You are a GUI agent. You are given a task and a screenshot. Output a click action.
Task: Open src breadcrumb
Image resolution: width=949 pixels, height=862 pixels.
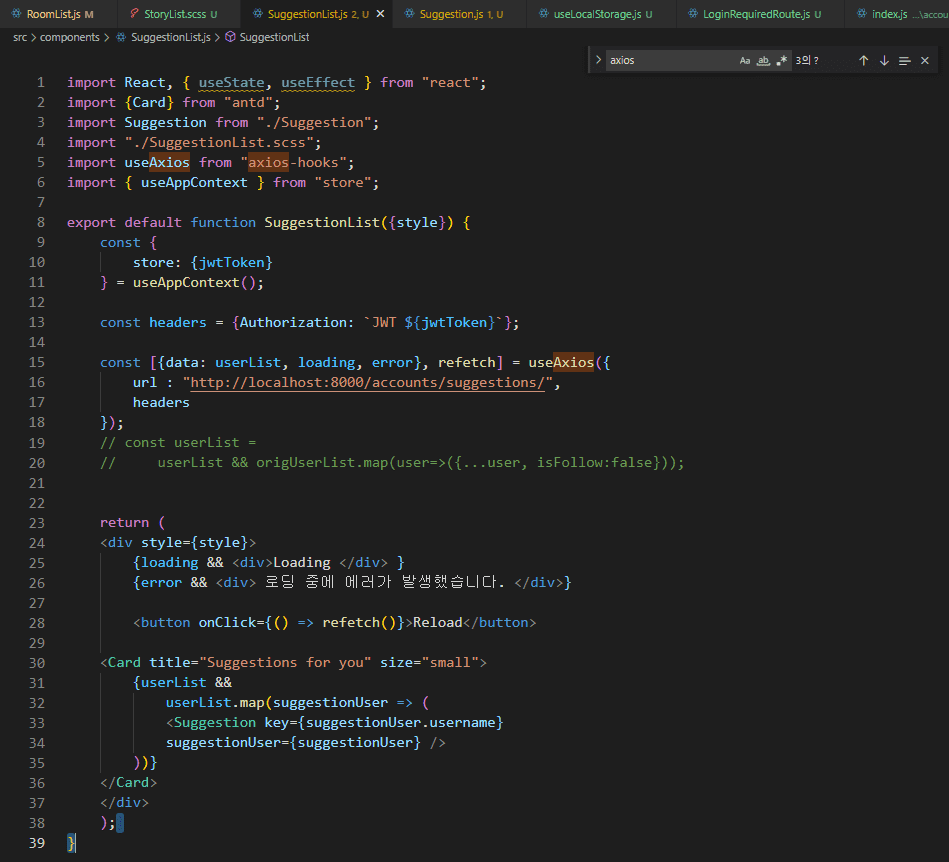point(20,38)
